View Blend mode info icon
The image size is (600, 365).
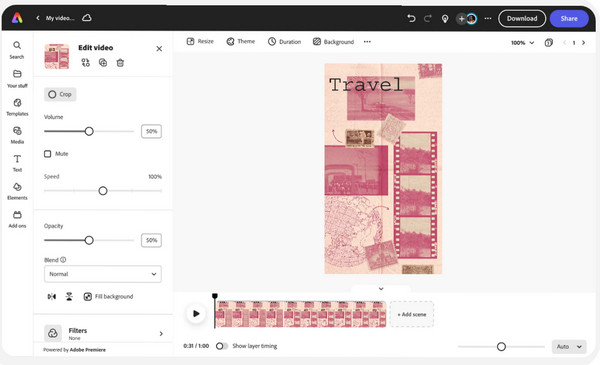tap(63, 260)
